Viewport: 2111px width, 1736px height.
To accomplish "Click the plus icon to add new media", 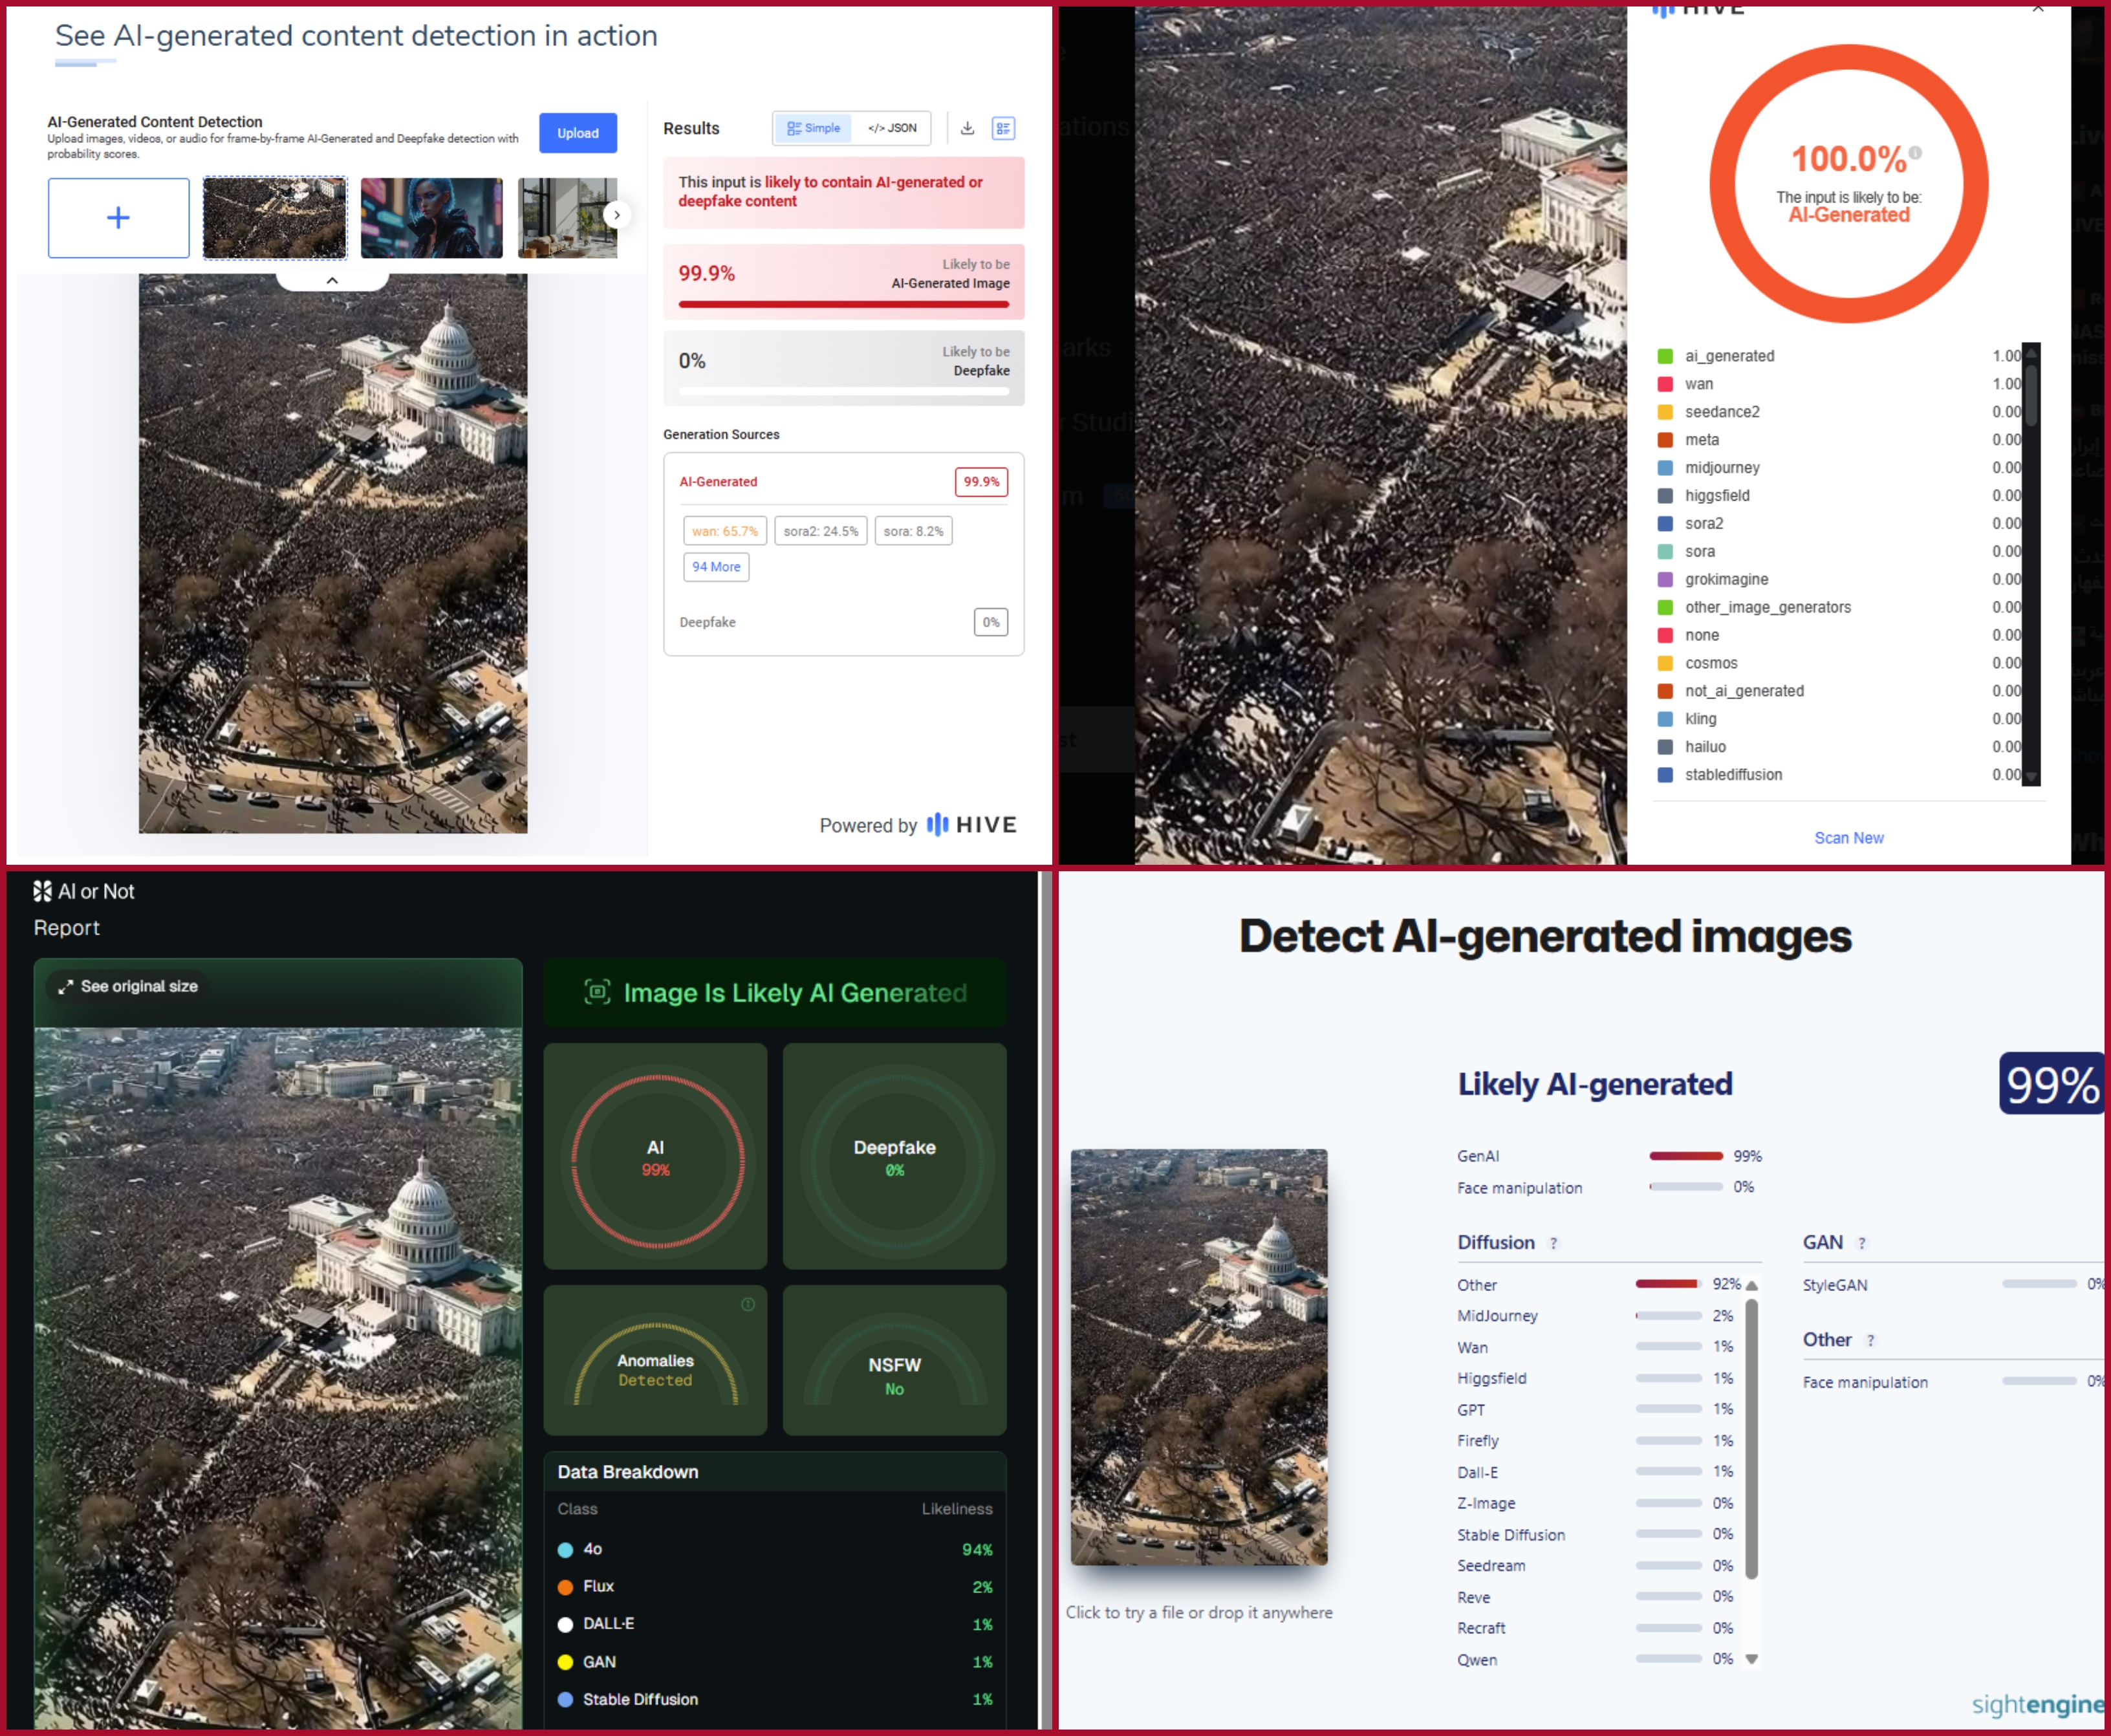I will [118, 218].
